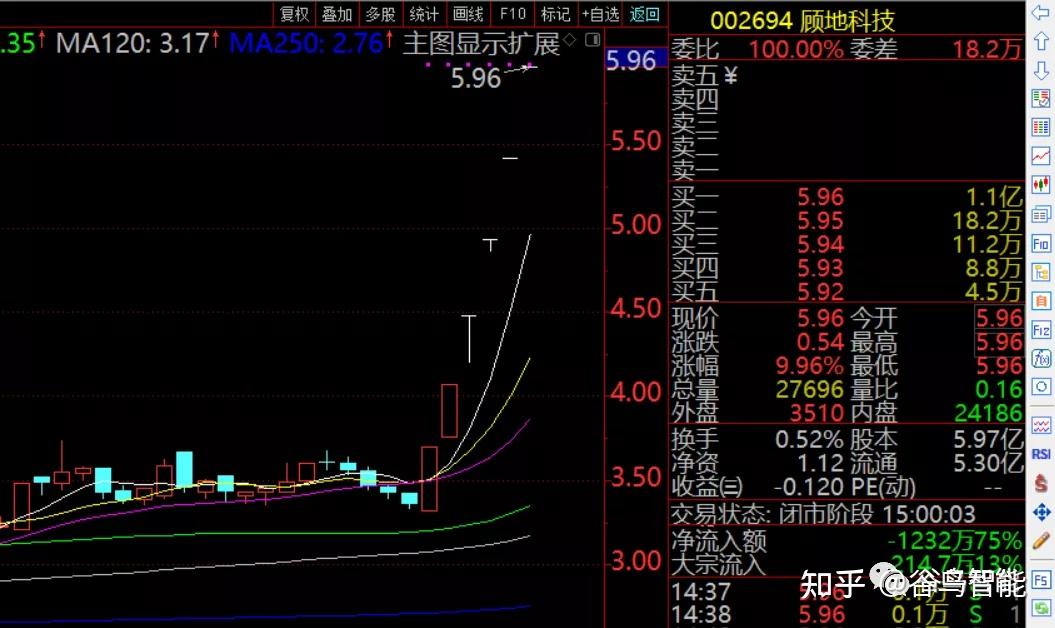Click the up arrow icon atop right sidebar

(x=1041, y=41)
